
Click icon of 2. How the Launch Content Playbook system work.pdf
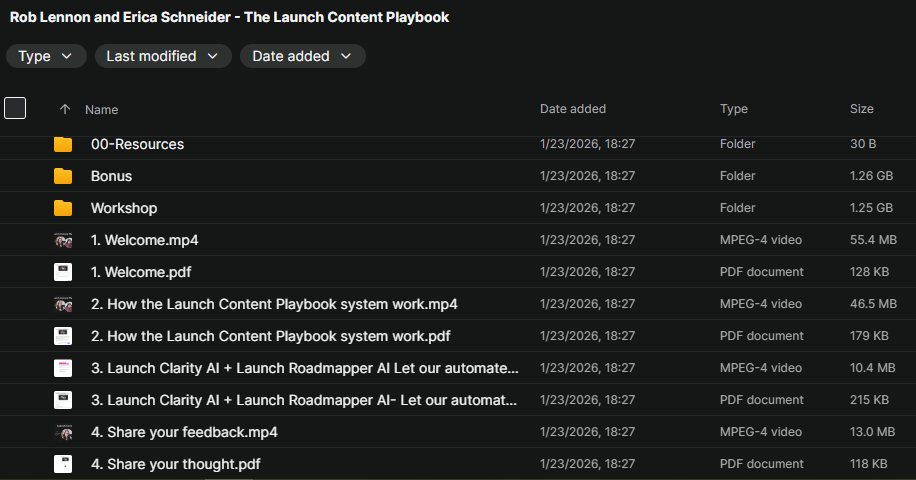coord(63,336)
